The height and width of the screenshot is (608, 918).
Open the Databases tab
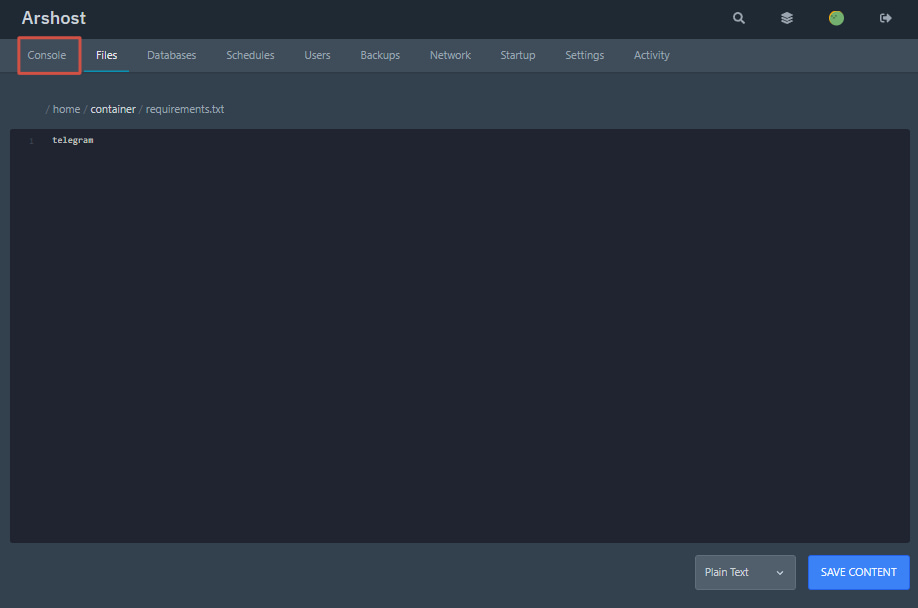pos(172,55)
